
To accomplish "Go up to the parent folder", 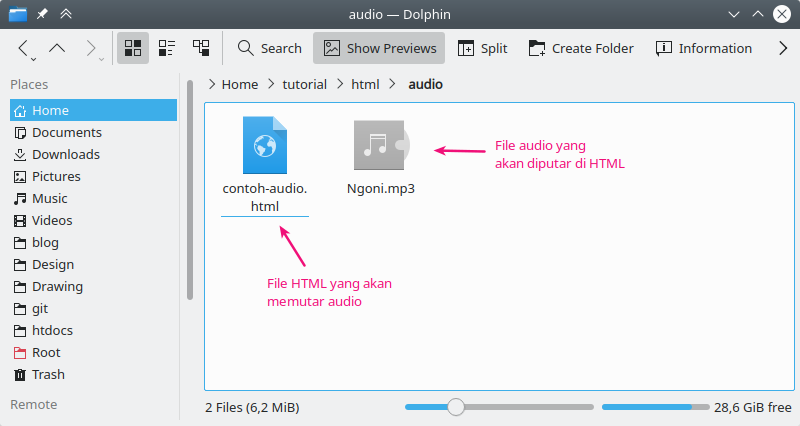I will point(57,48).
